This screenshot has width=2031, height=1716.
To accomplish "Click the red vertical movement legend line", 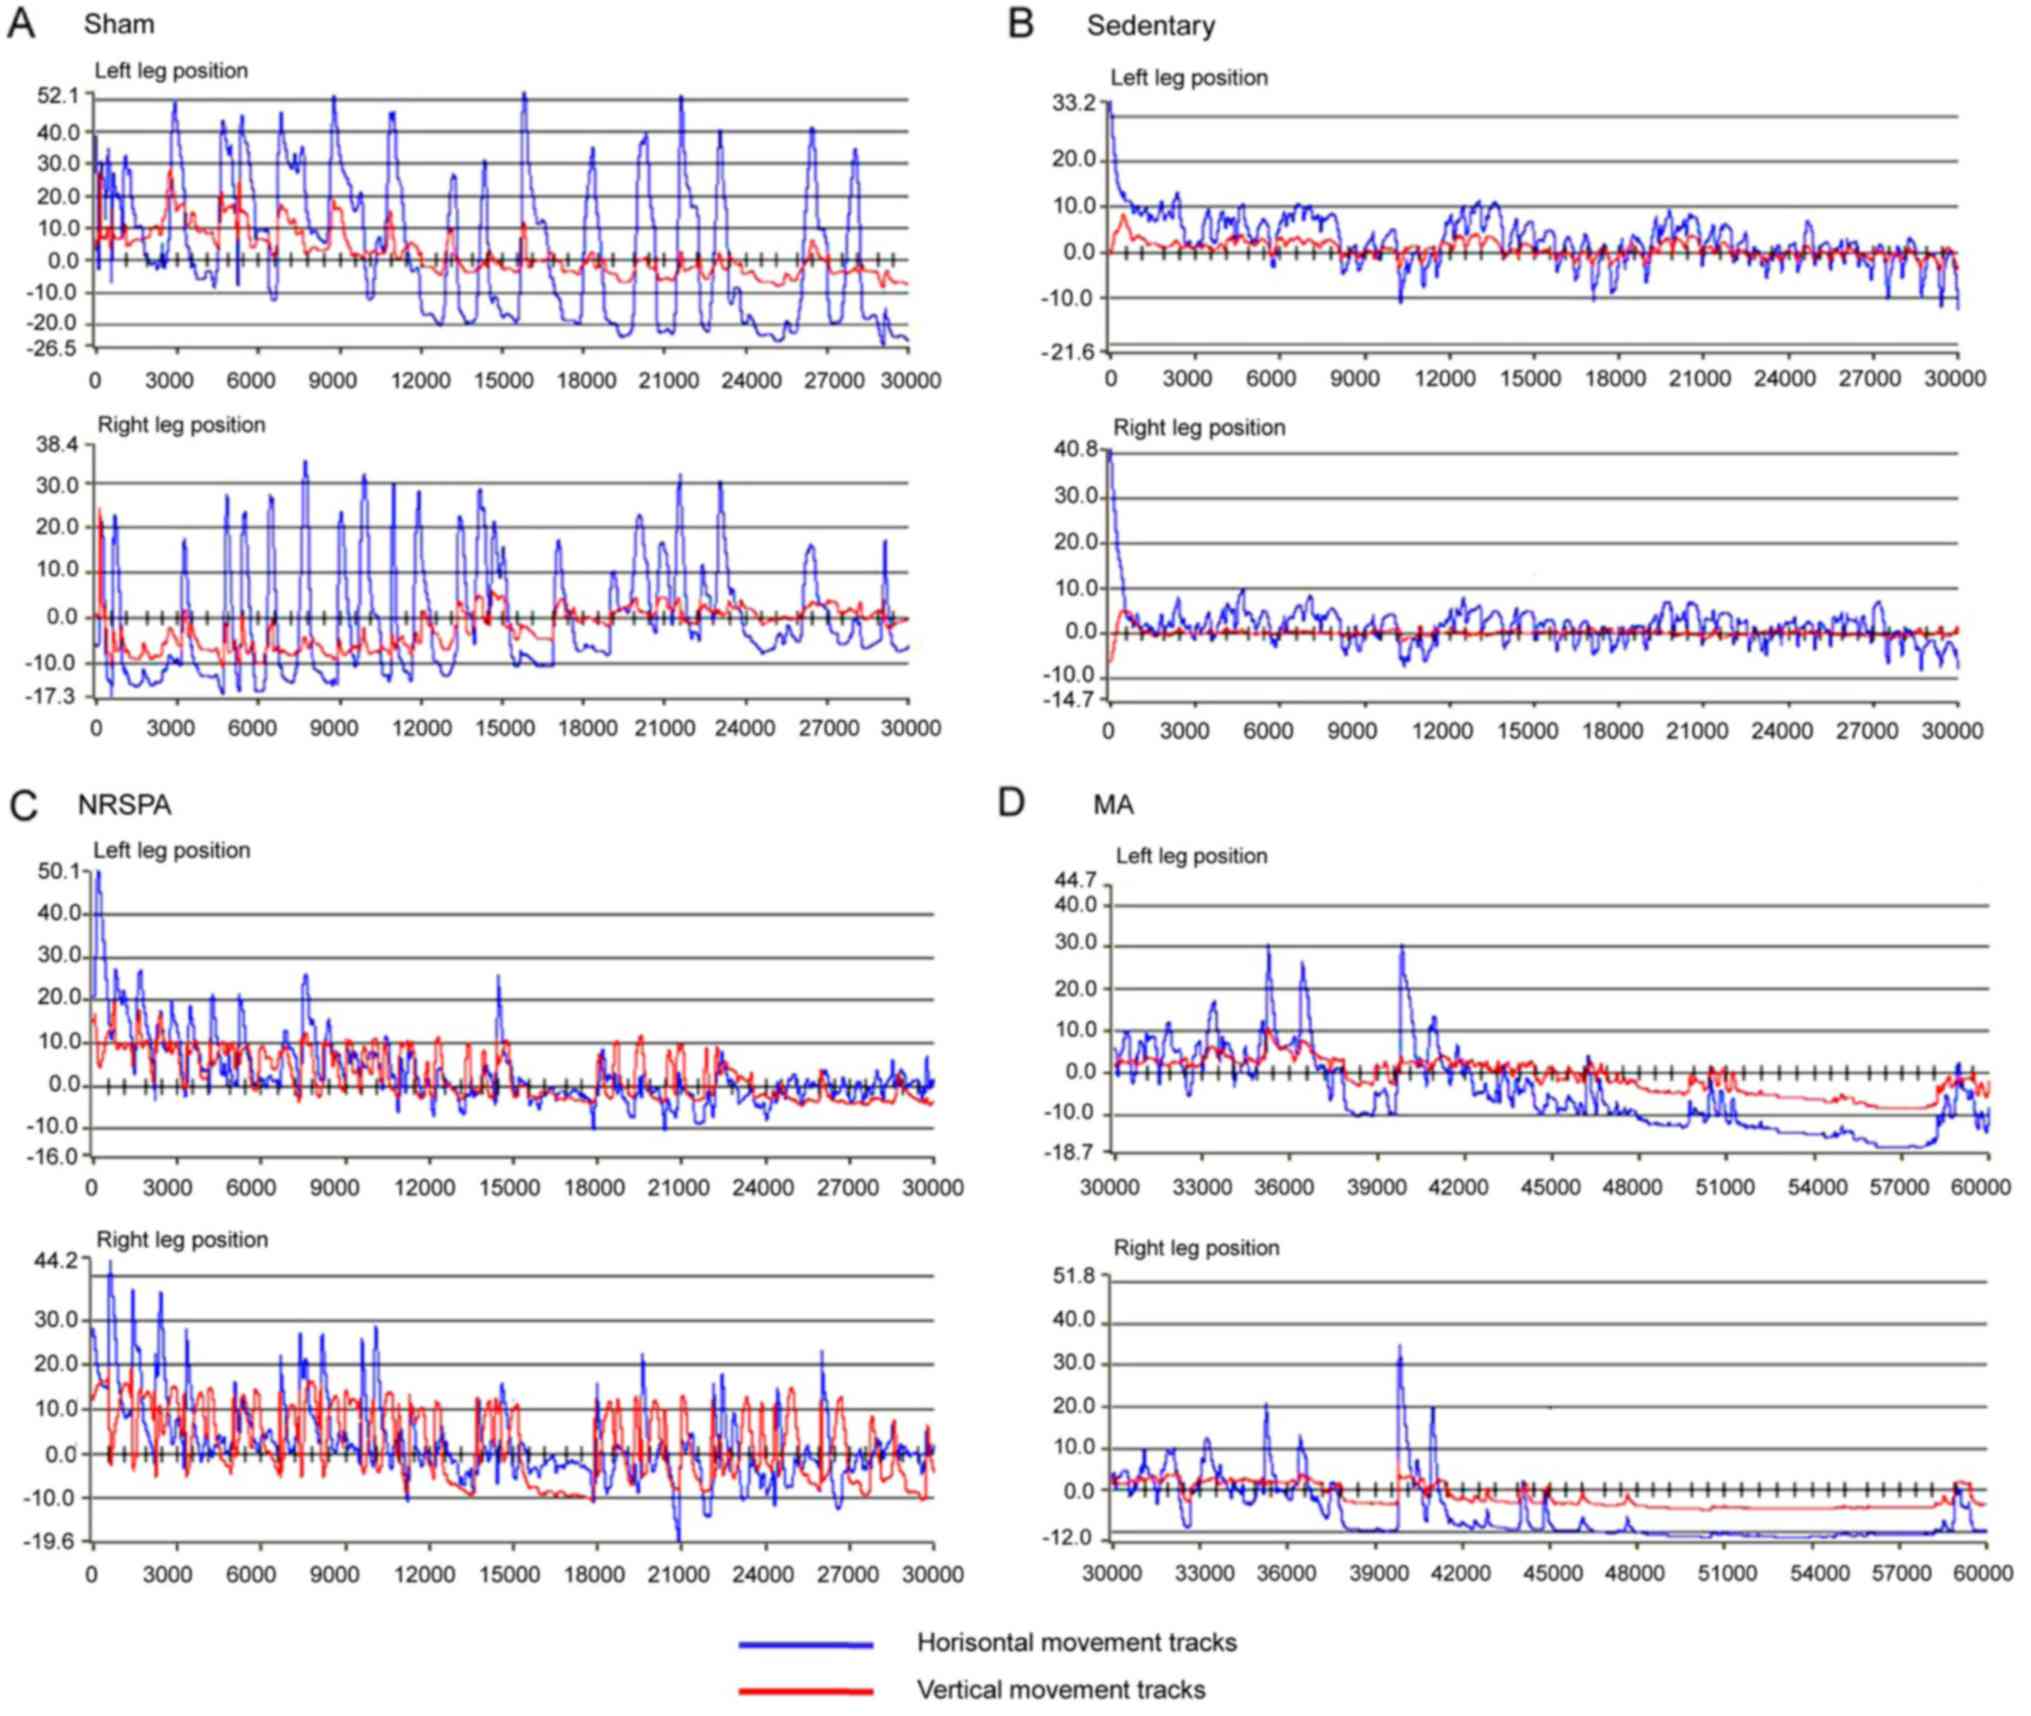I will [x=806, y=1691].
